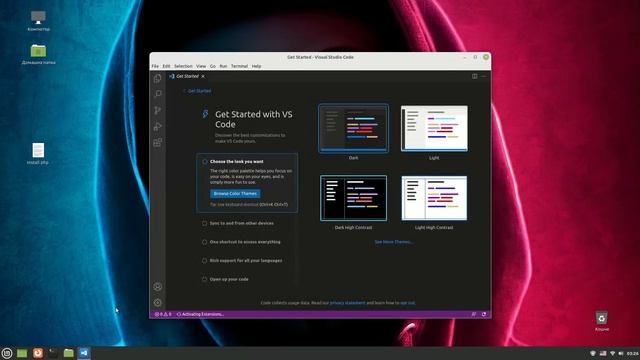
Task: Open the Computer desktop icon
Action: (x=38, y=20)
